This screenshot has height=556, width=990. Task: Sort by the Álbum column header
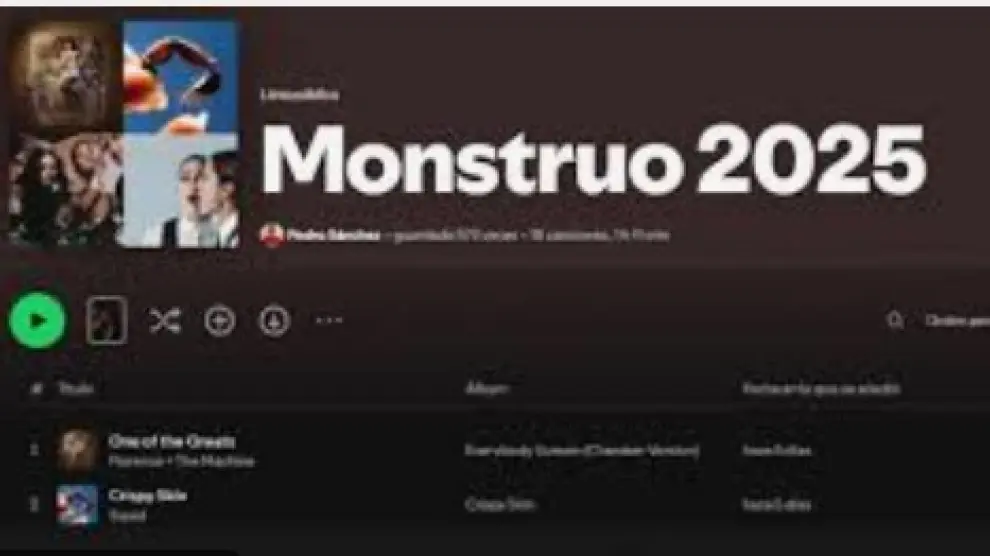click(x=486, y=389)
